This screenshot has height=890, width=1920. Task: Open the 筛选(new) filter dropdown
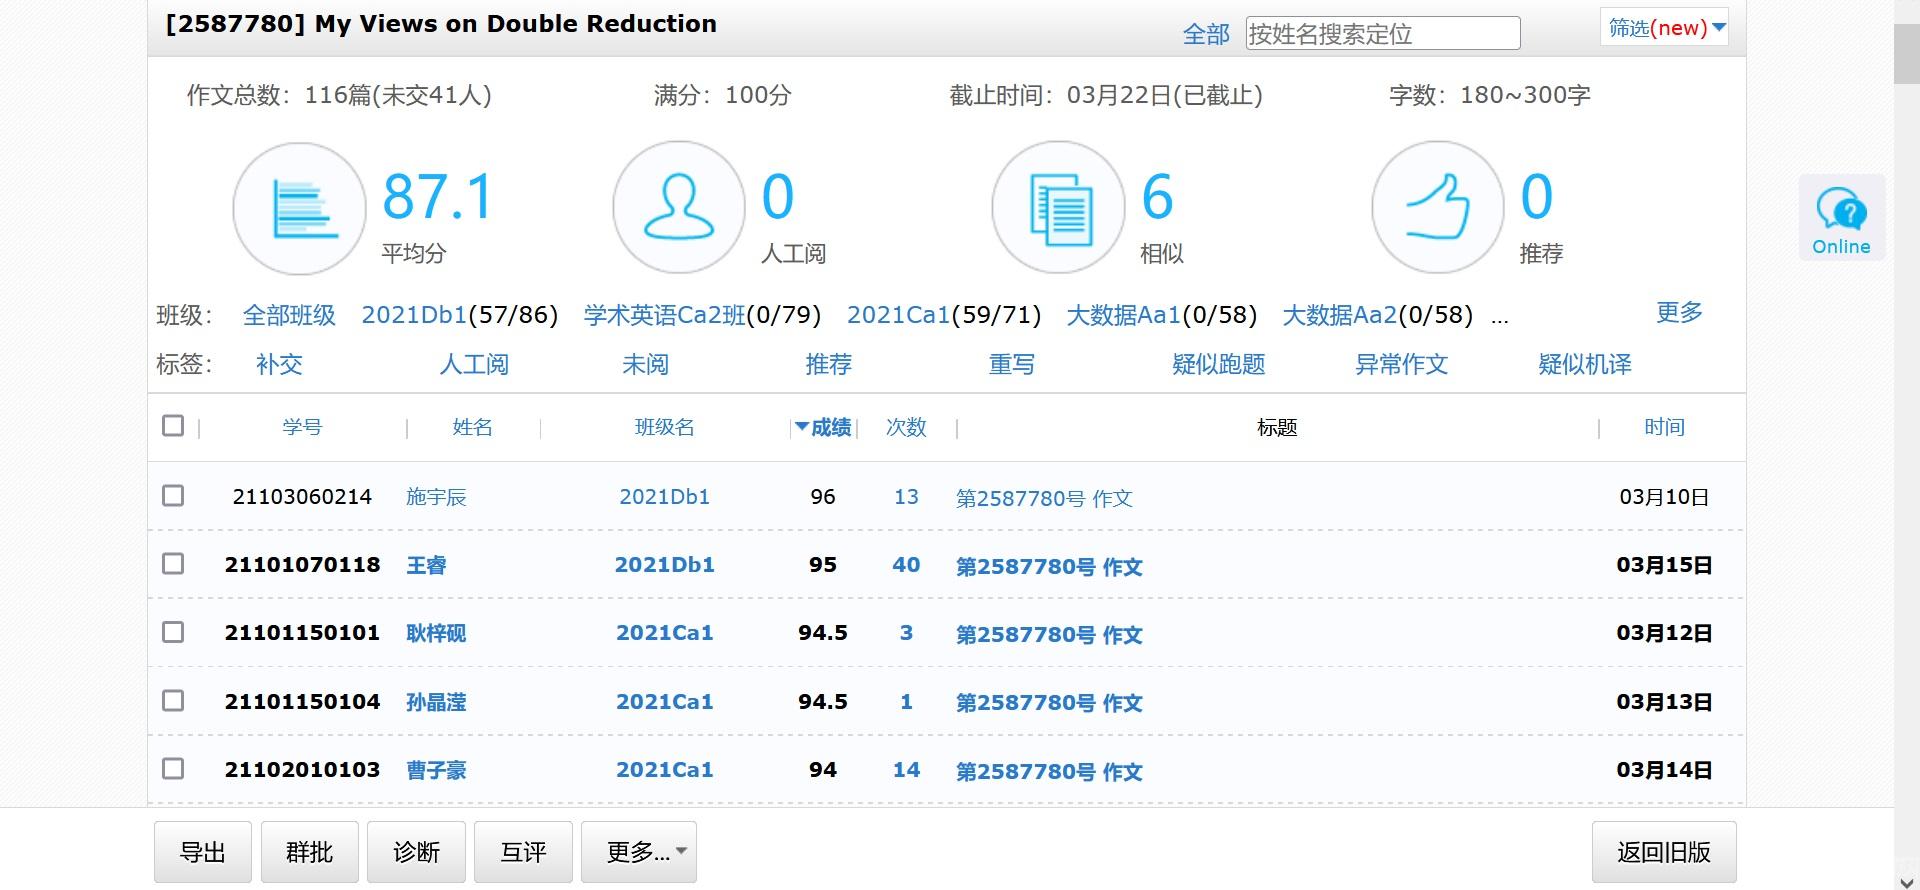[x=1665, y=28]
